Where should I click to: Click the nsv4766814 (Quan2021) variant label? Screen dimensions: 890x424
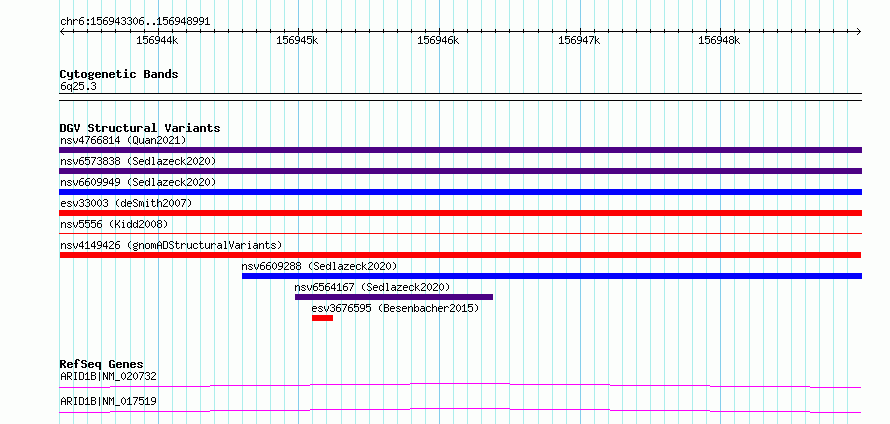tap(123, 140)
